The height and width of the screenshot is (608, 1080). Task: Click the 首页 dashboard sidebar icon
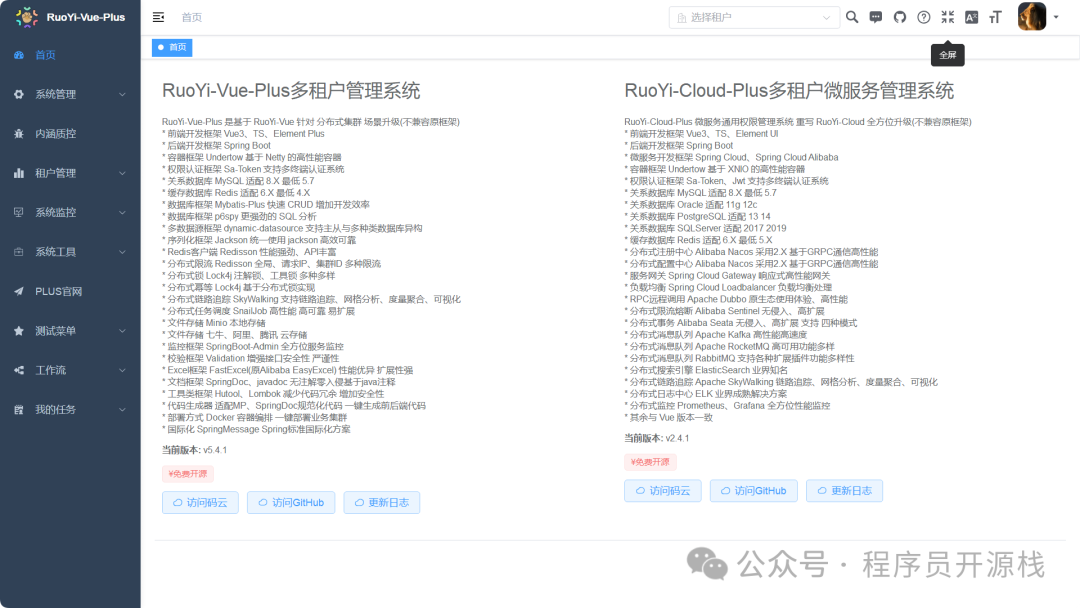(19, 55)
